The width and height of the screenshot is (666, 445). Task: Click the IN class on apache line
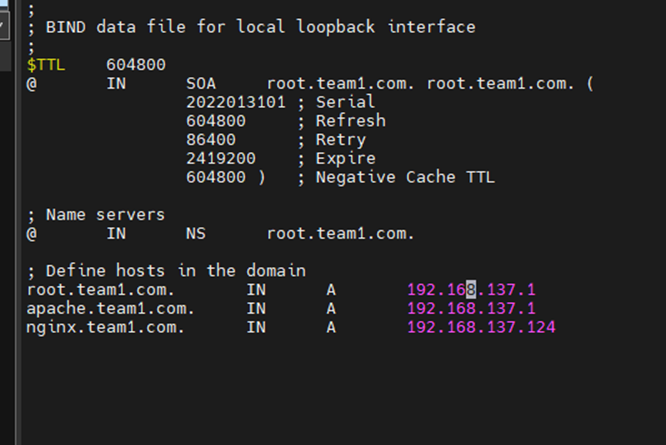click(x=256, y=309)
